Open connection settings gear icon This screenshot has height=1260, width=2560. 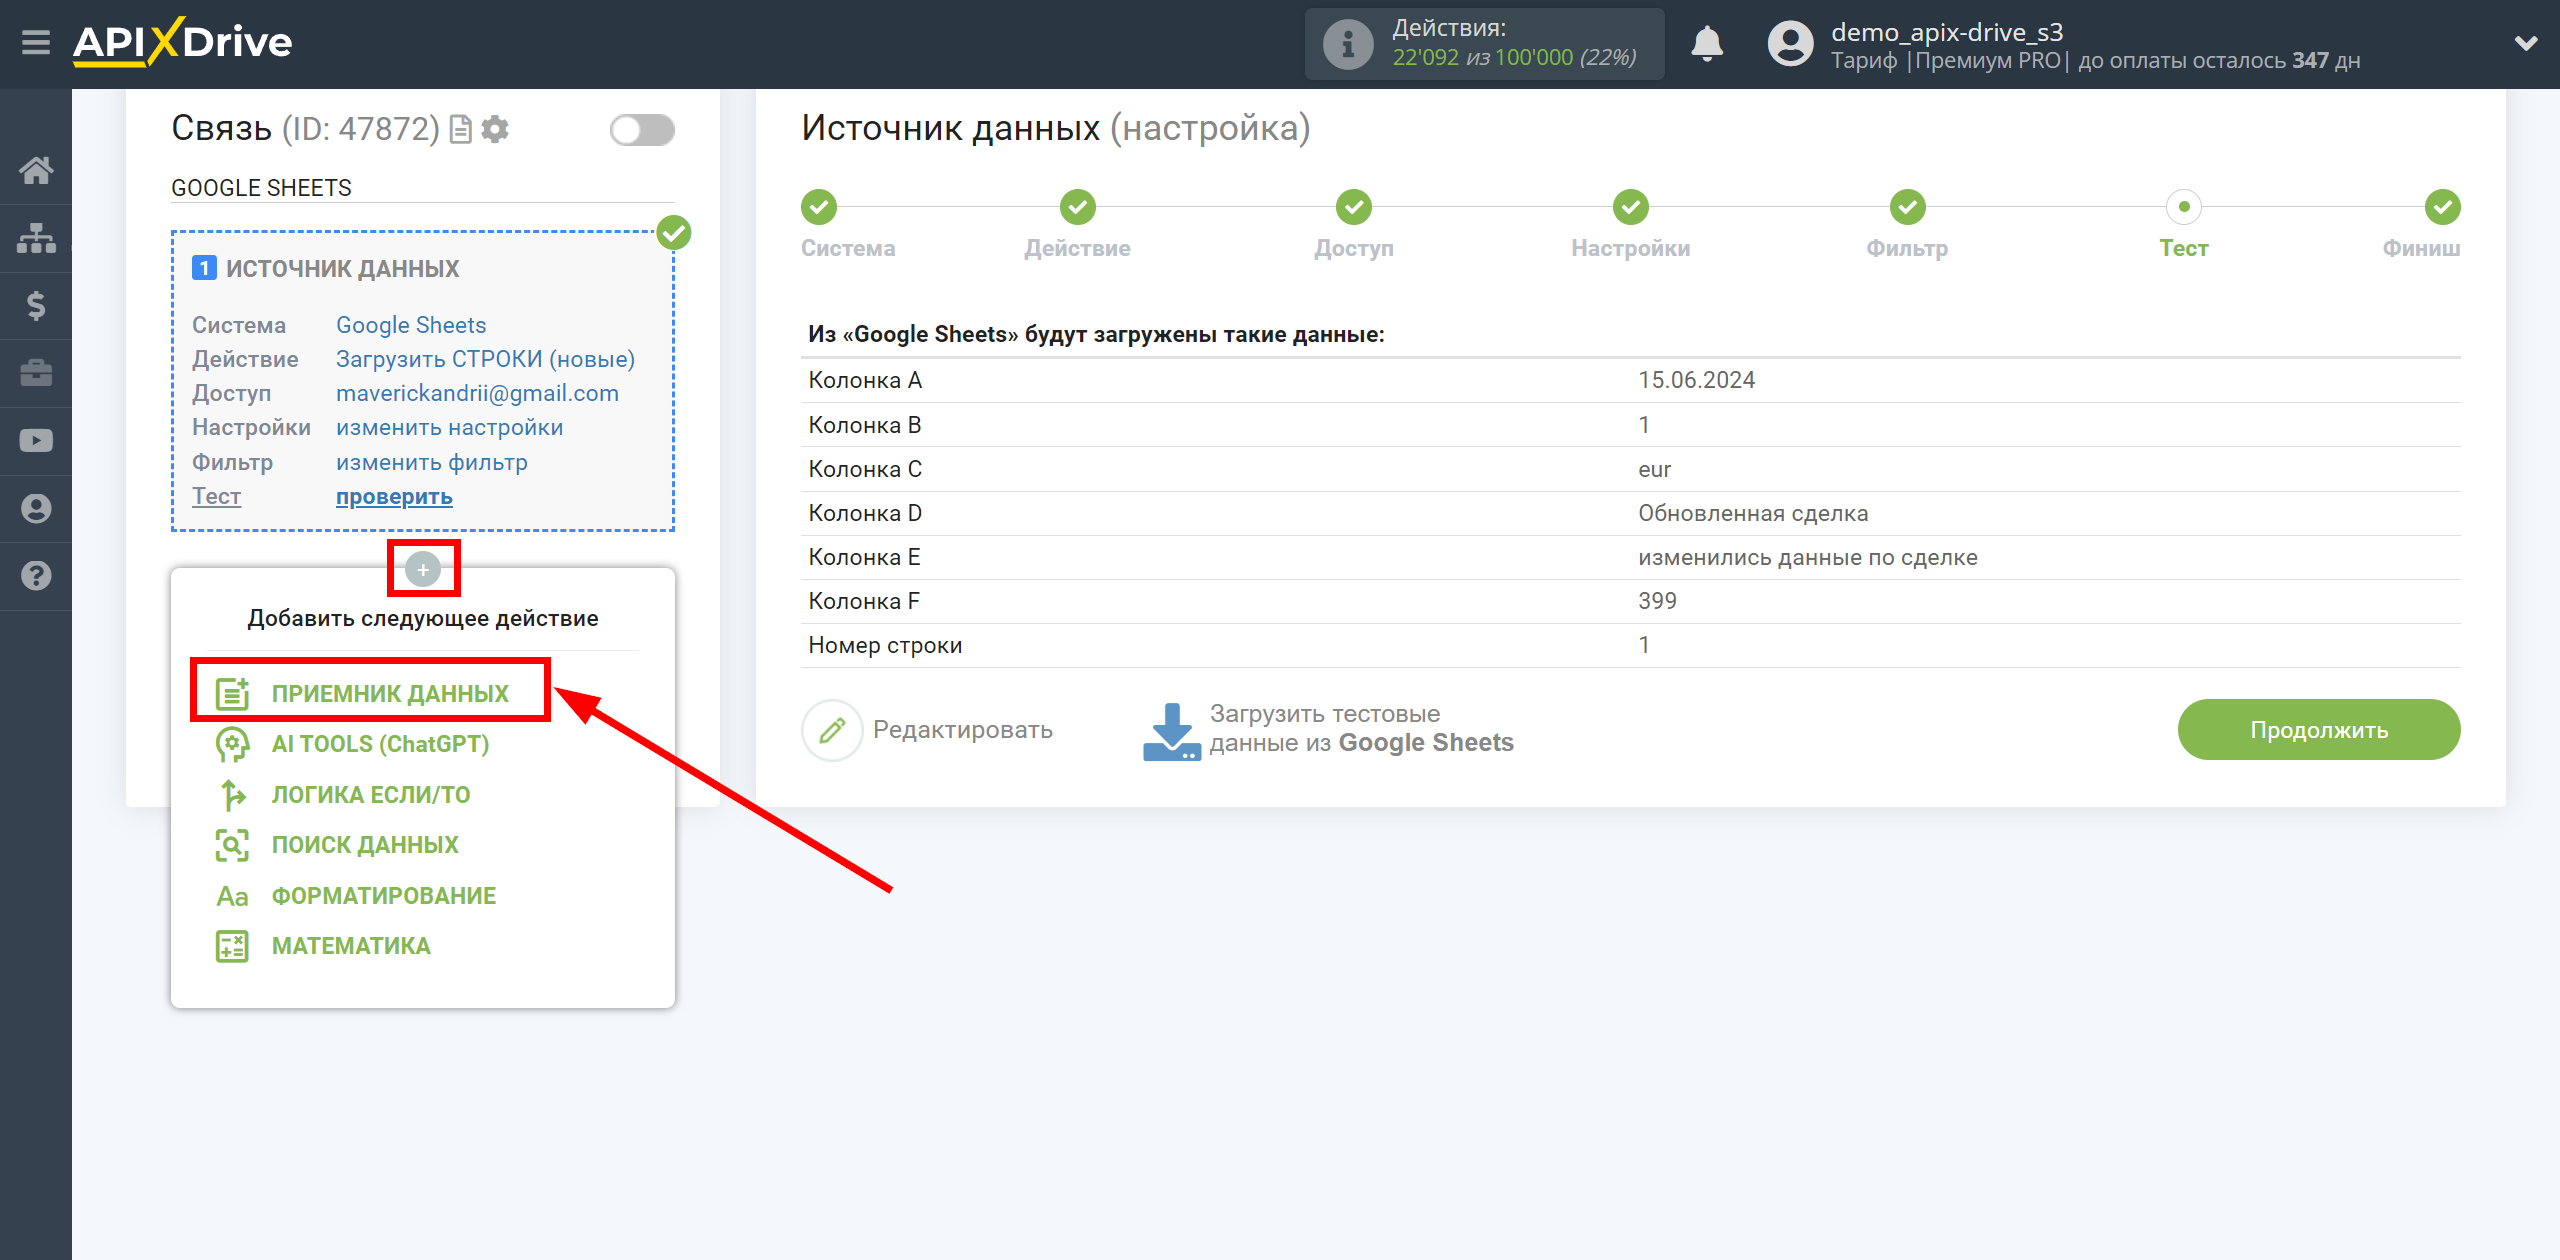click(x=495, y=129)
